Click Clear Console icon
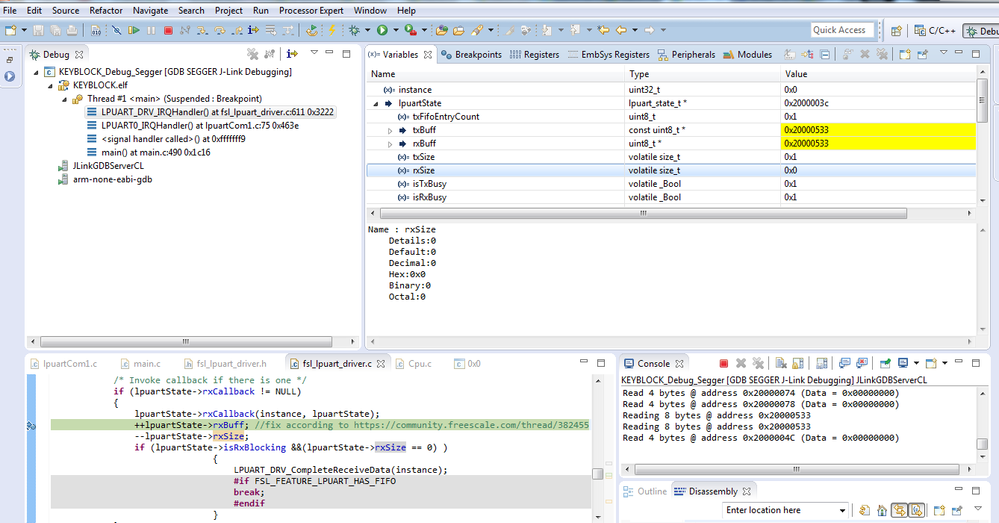Viewport: 999px width, 523px height. 780,364
